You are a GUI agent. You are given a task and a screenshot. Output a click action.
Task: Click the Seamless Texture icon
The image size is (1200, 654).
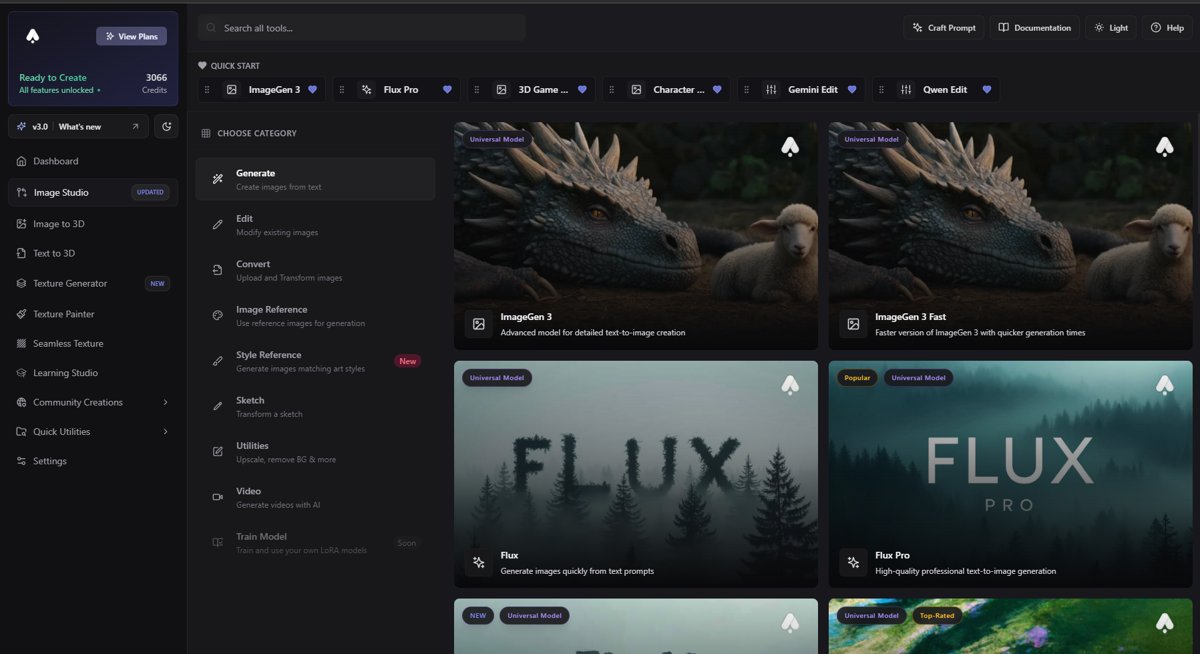[22, 343]
